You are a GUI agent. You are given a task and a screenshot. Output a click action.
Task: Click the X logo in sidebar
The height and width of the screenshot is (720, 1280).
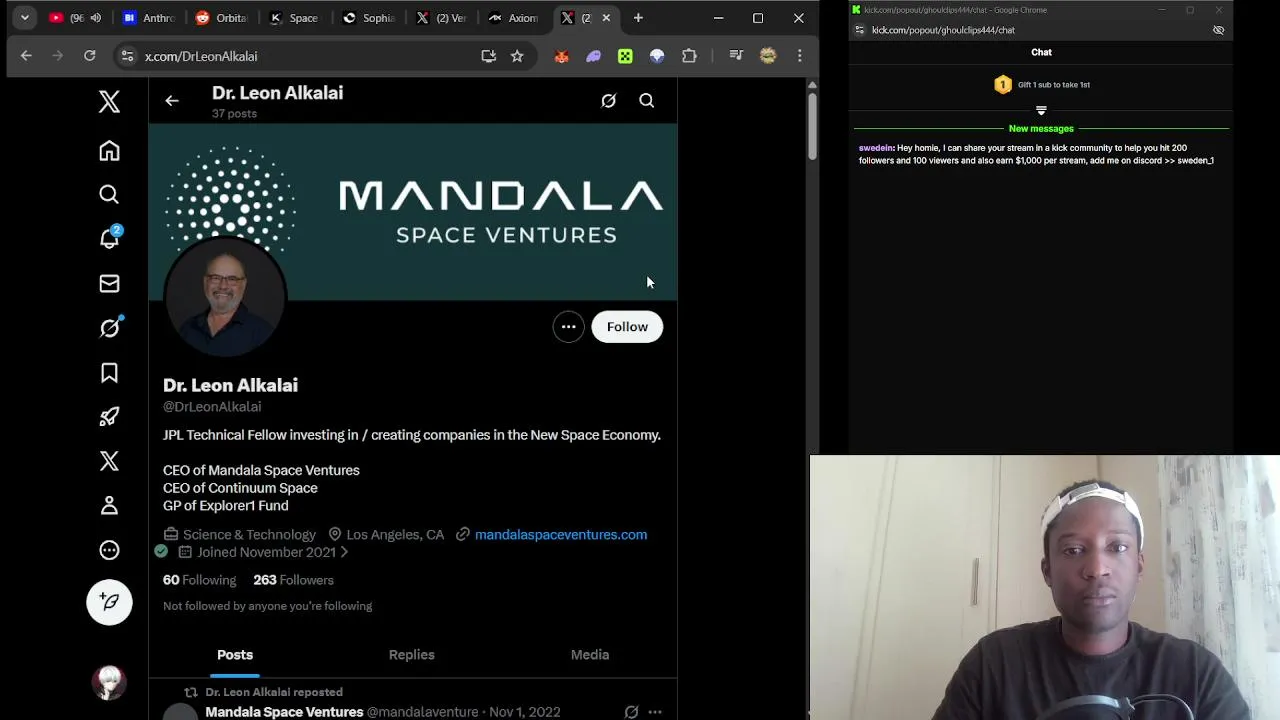click(109, 102)
